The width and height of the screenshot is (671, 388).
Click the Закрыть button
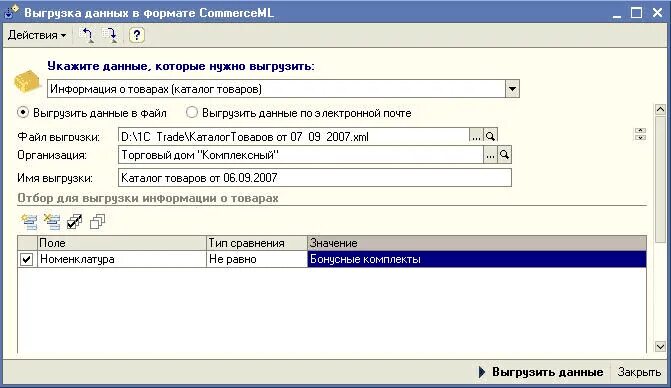[x=639, y=372]
